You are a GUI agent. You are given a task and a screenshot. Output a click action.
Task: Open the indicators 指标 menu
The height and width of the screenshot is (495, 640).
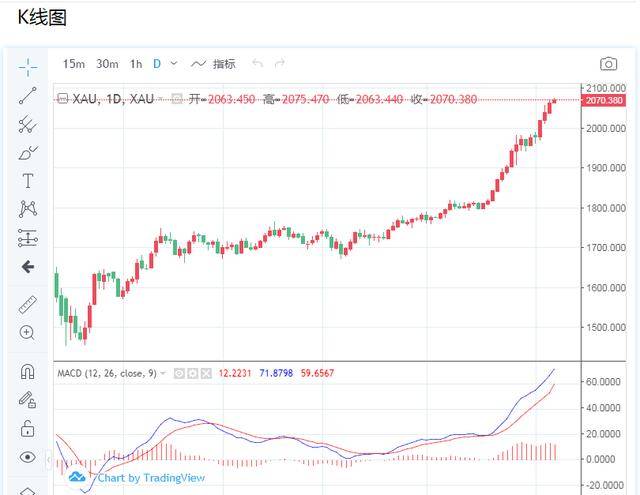click(x=213, y=64)
